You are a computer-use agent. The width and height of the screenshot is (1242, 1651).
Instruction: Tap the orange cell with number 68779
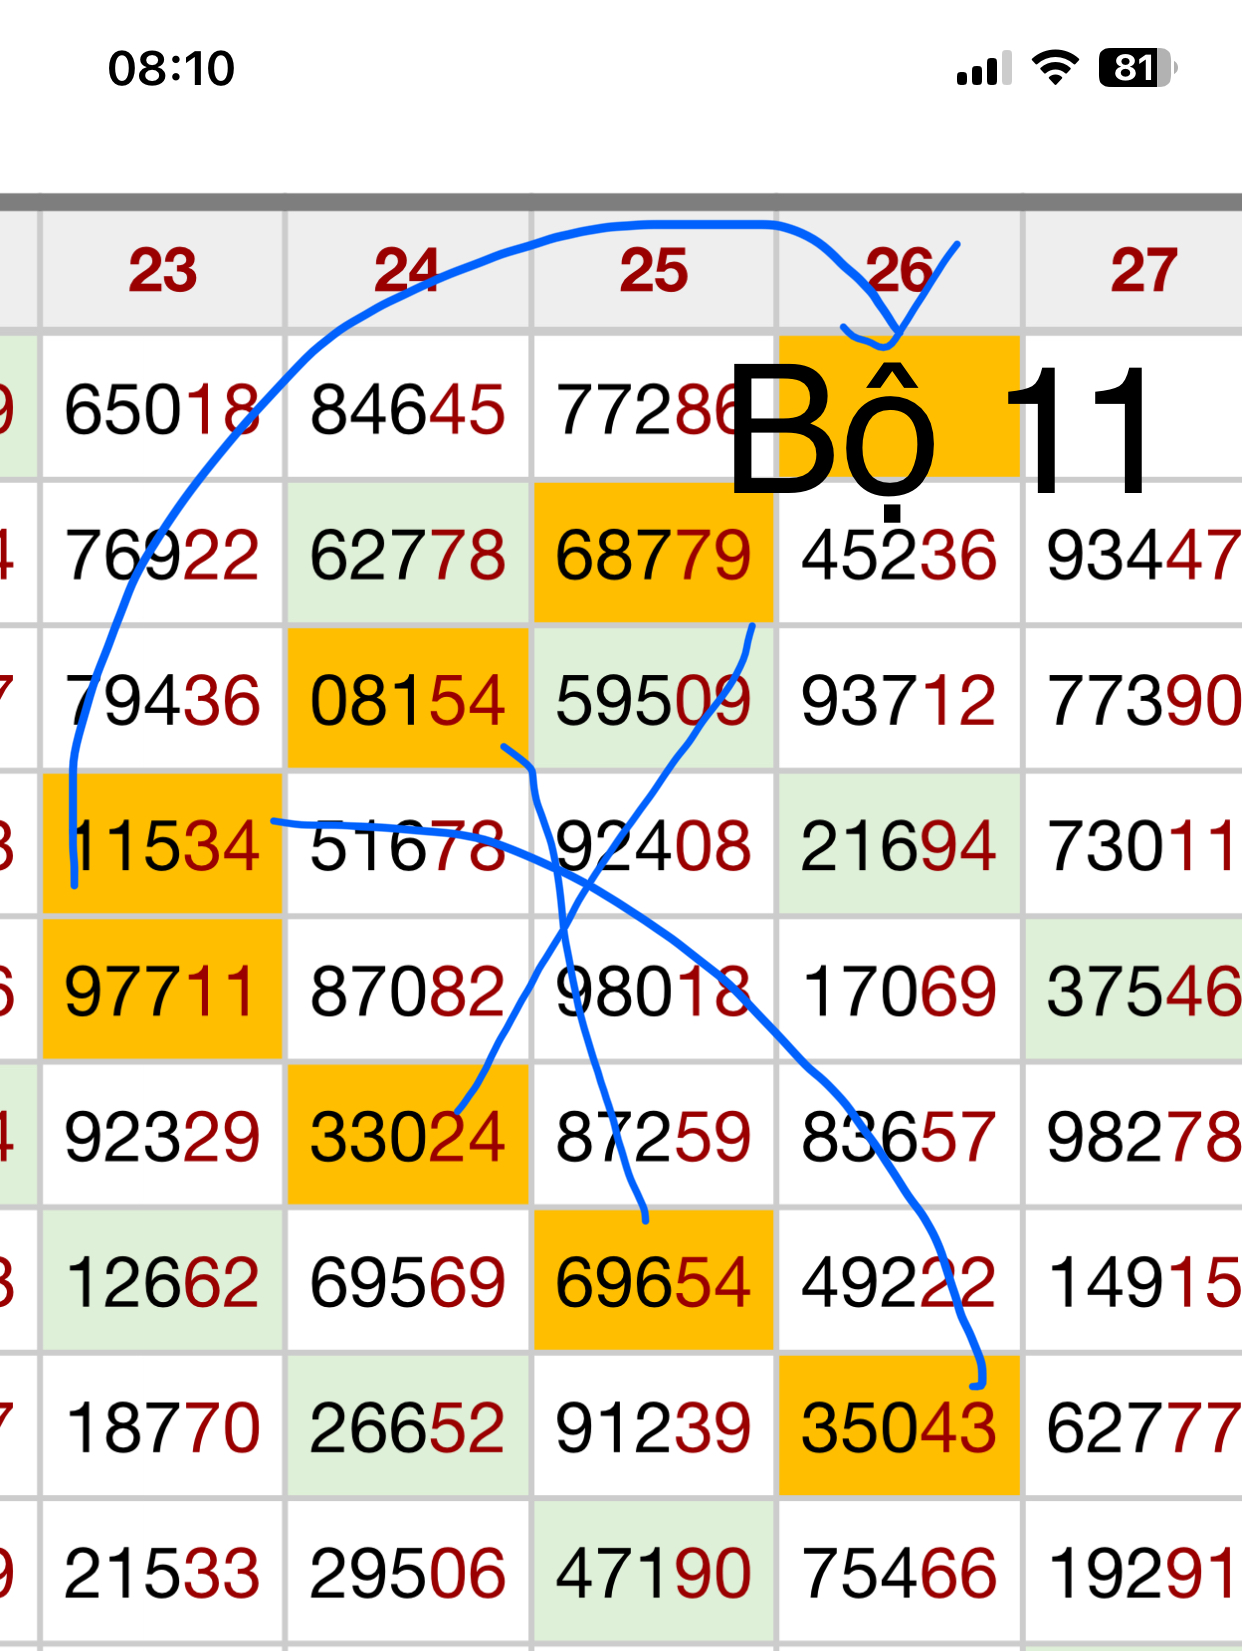point(653,555)
